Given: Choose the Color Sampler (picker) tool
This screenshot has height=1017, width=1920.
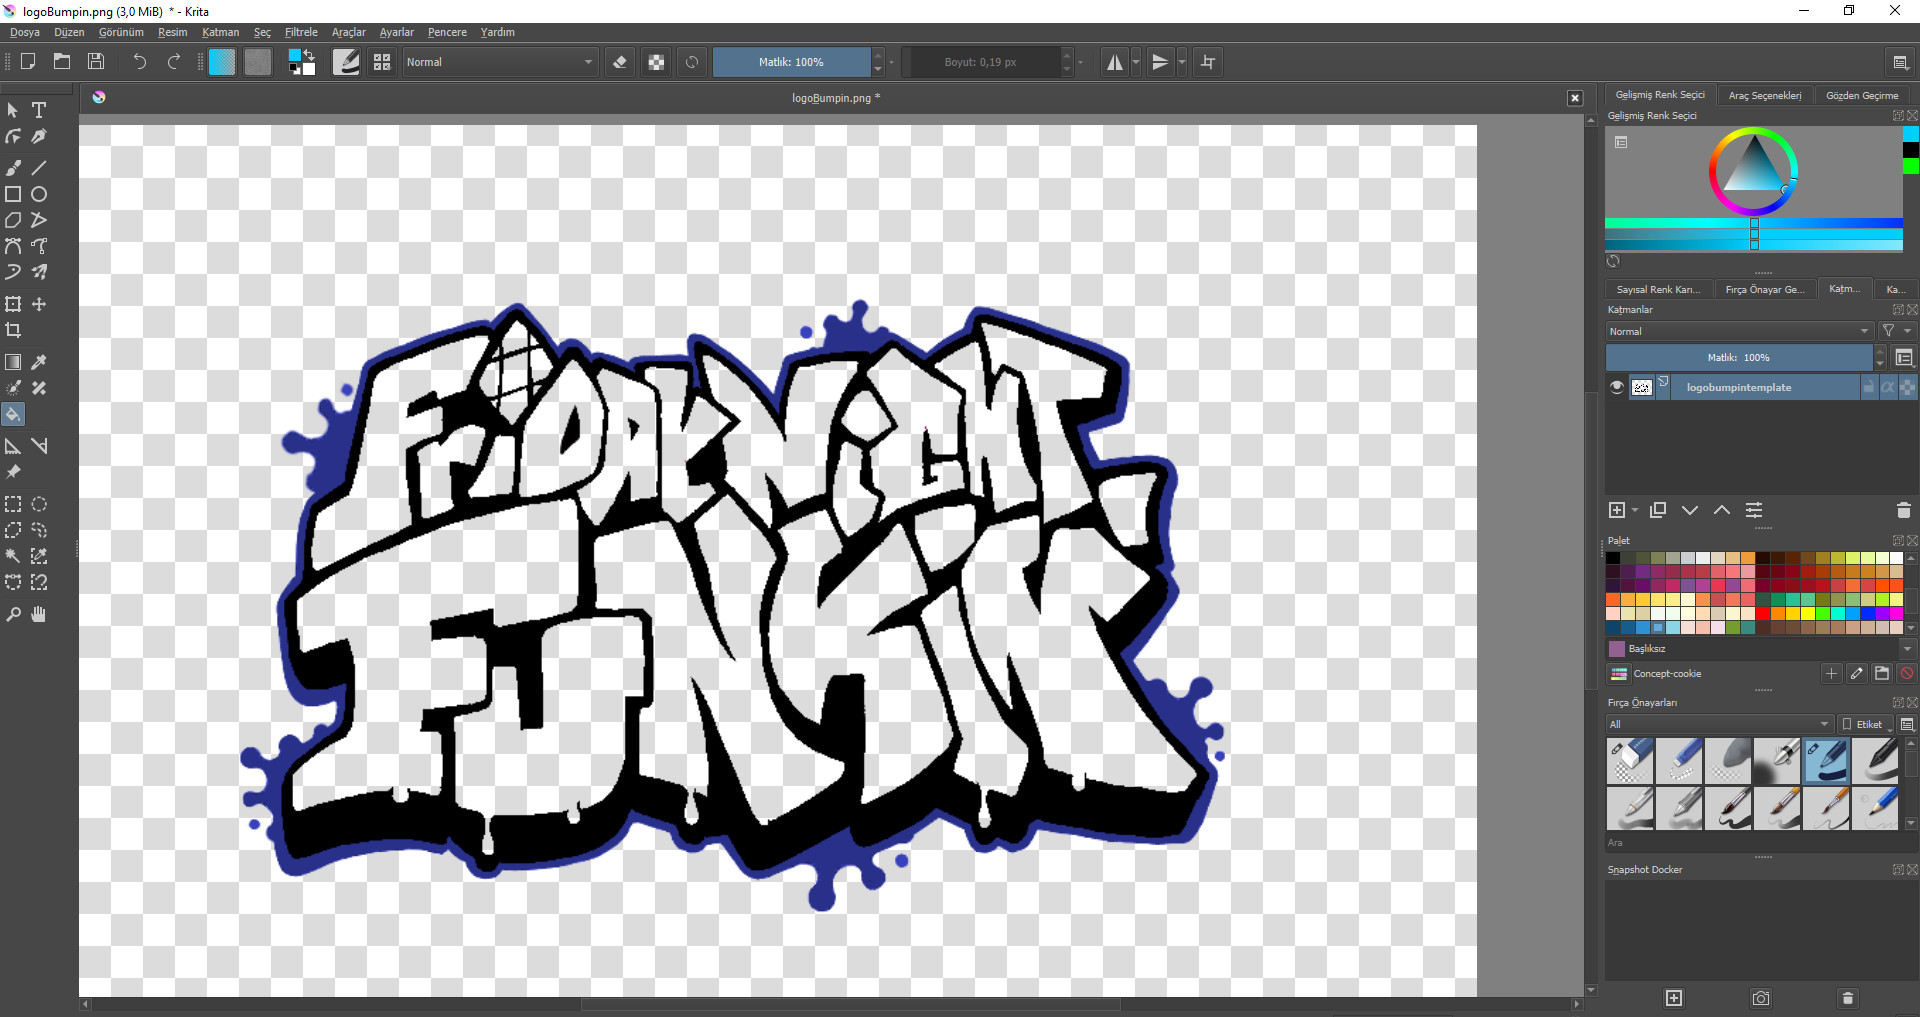Looking at the screenshot, I should tap(38, 362).
